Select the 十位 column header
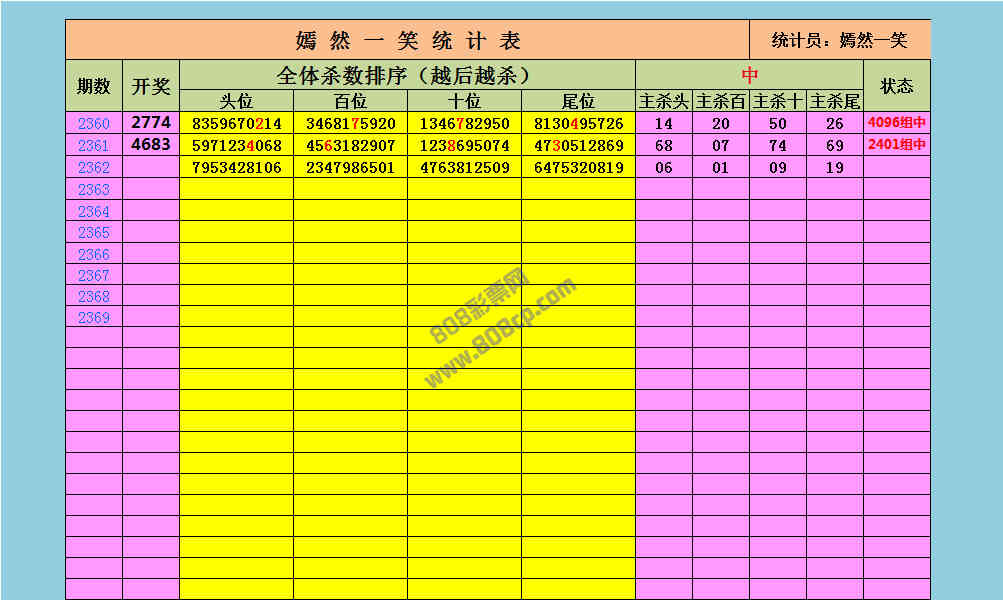Viewport: 1003px width, 600px height. tap(464, 101)
